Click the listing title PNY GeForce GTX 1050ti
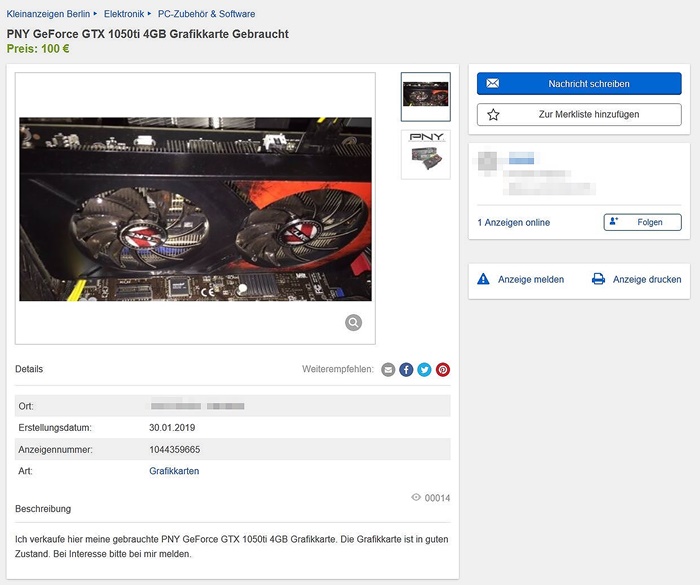Viewport: 700px width, 585px height. pyautogui.click(x=147, y=34)
